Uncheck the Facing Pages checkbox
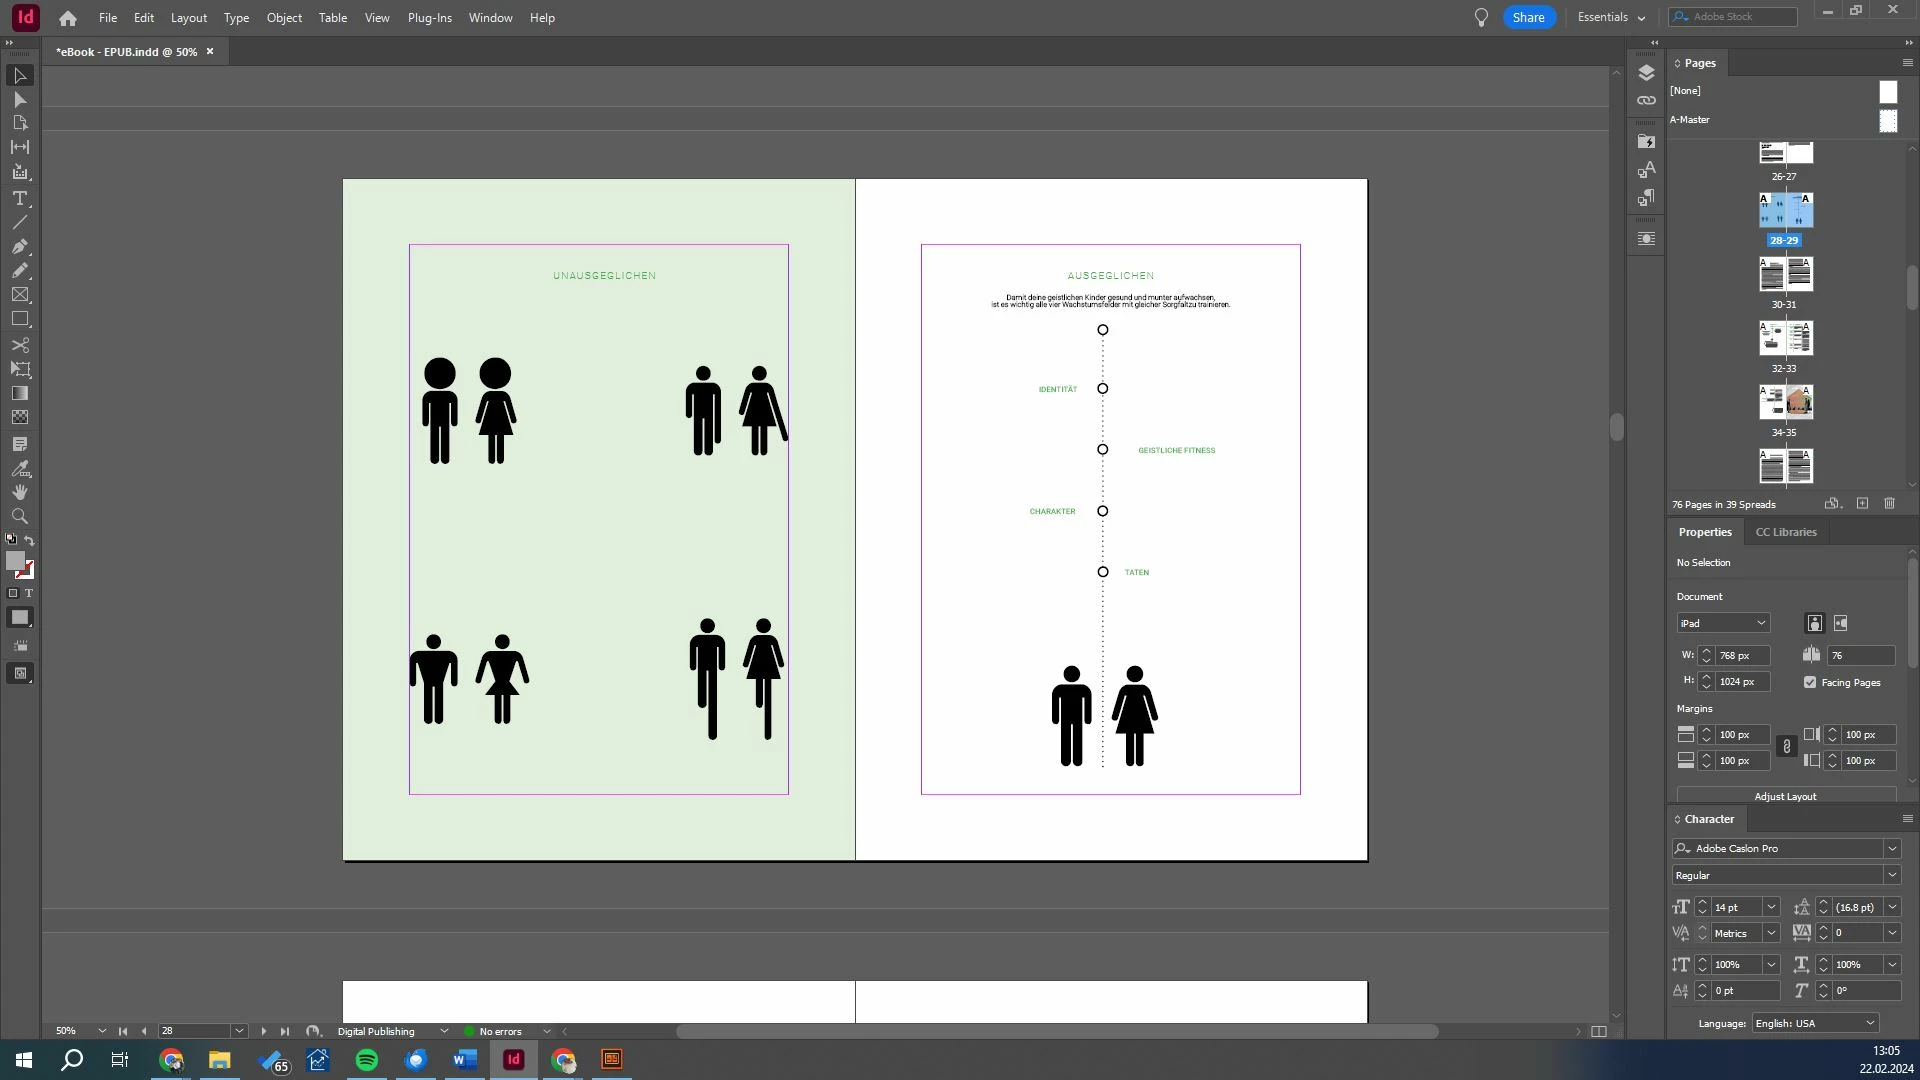Screen dimensions: 1920x1080 [x=1810, y=682]
